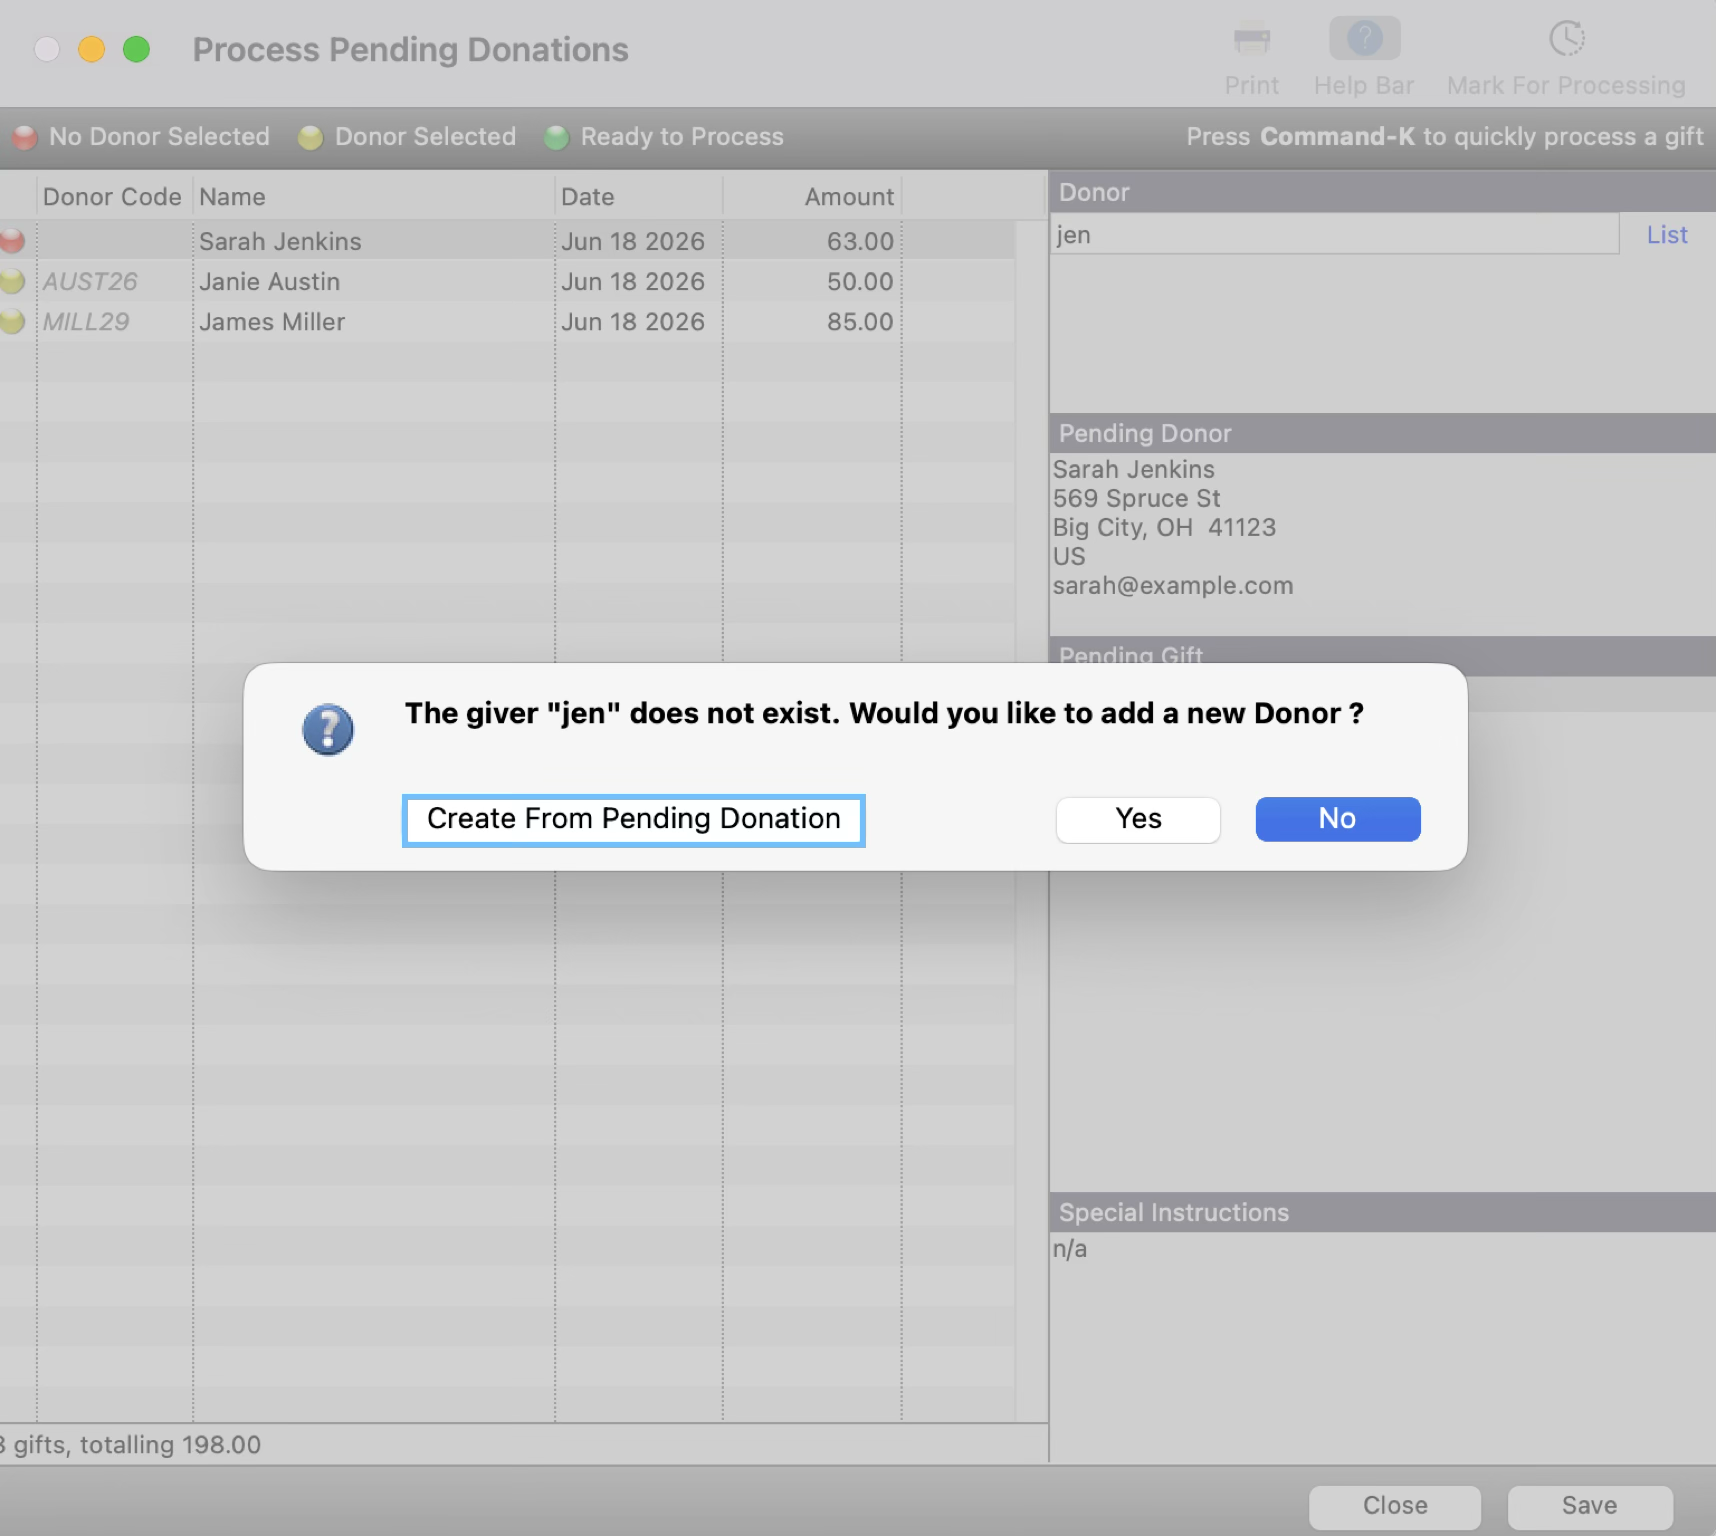The width and height of the screenshot is (1716, 1536).
Task: Click the 50.00 amount cell
Action: 860,281
